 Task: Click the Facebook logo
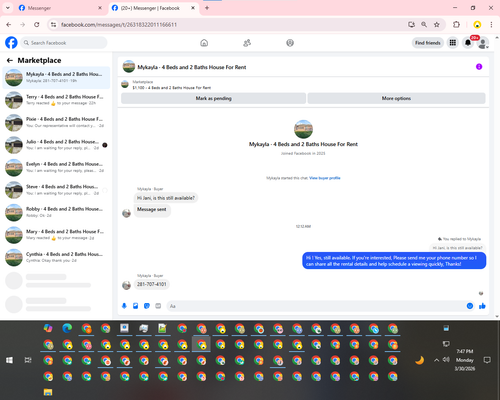(x=11, y=43)
